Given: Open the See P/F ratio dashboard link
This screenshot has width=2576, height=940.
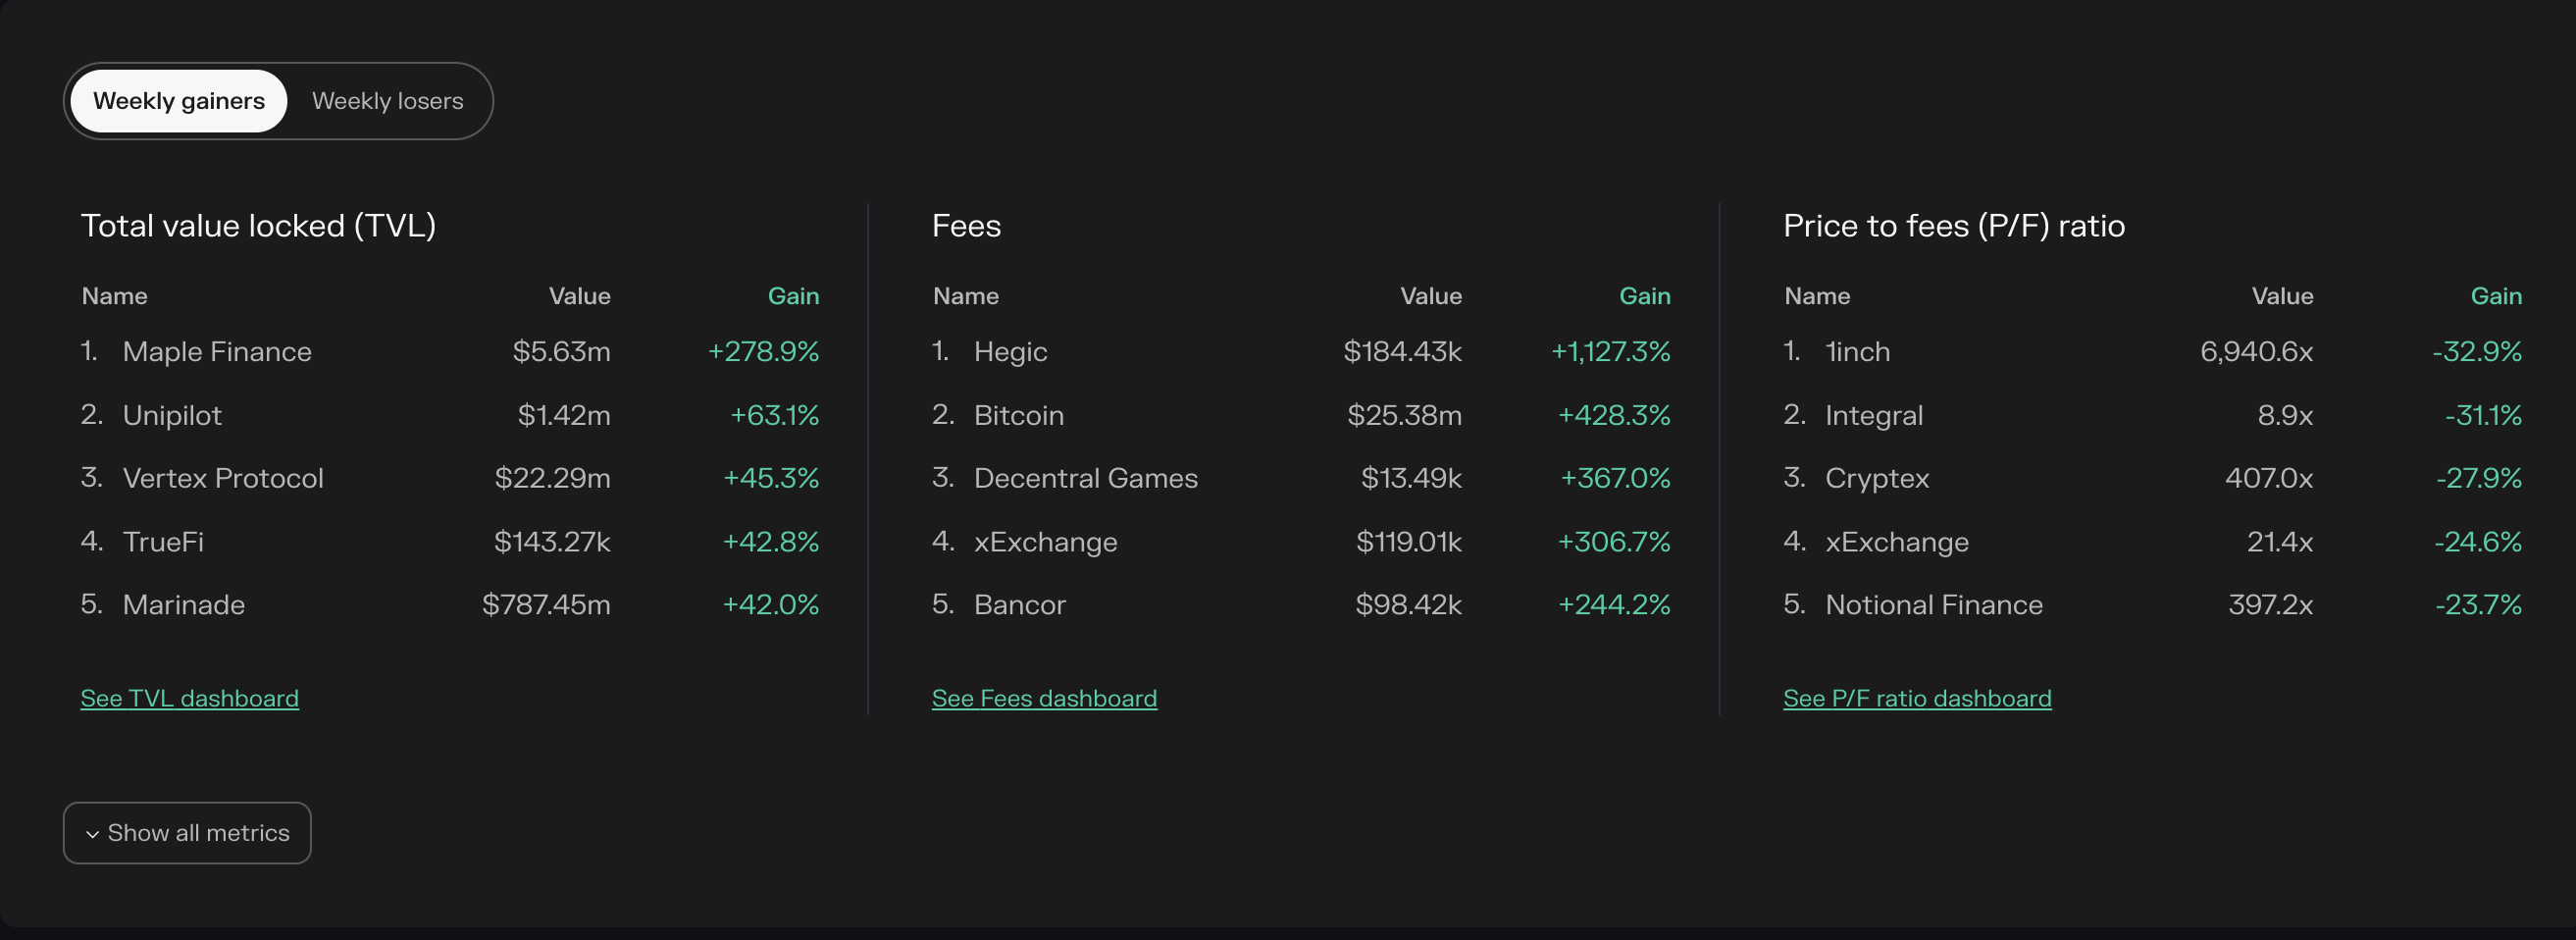Looking at the screenshot, I should (x=1916, y=698).
